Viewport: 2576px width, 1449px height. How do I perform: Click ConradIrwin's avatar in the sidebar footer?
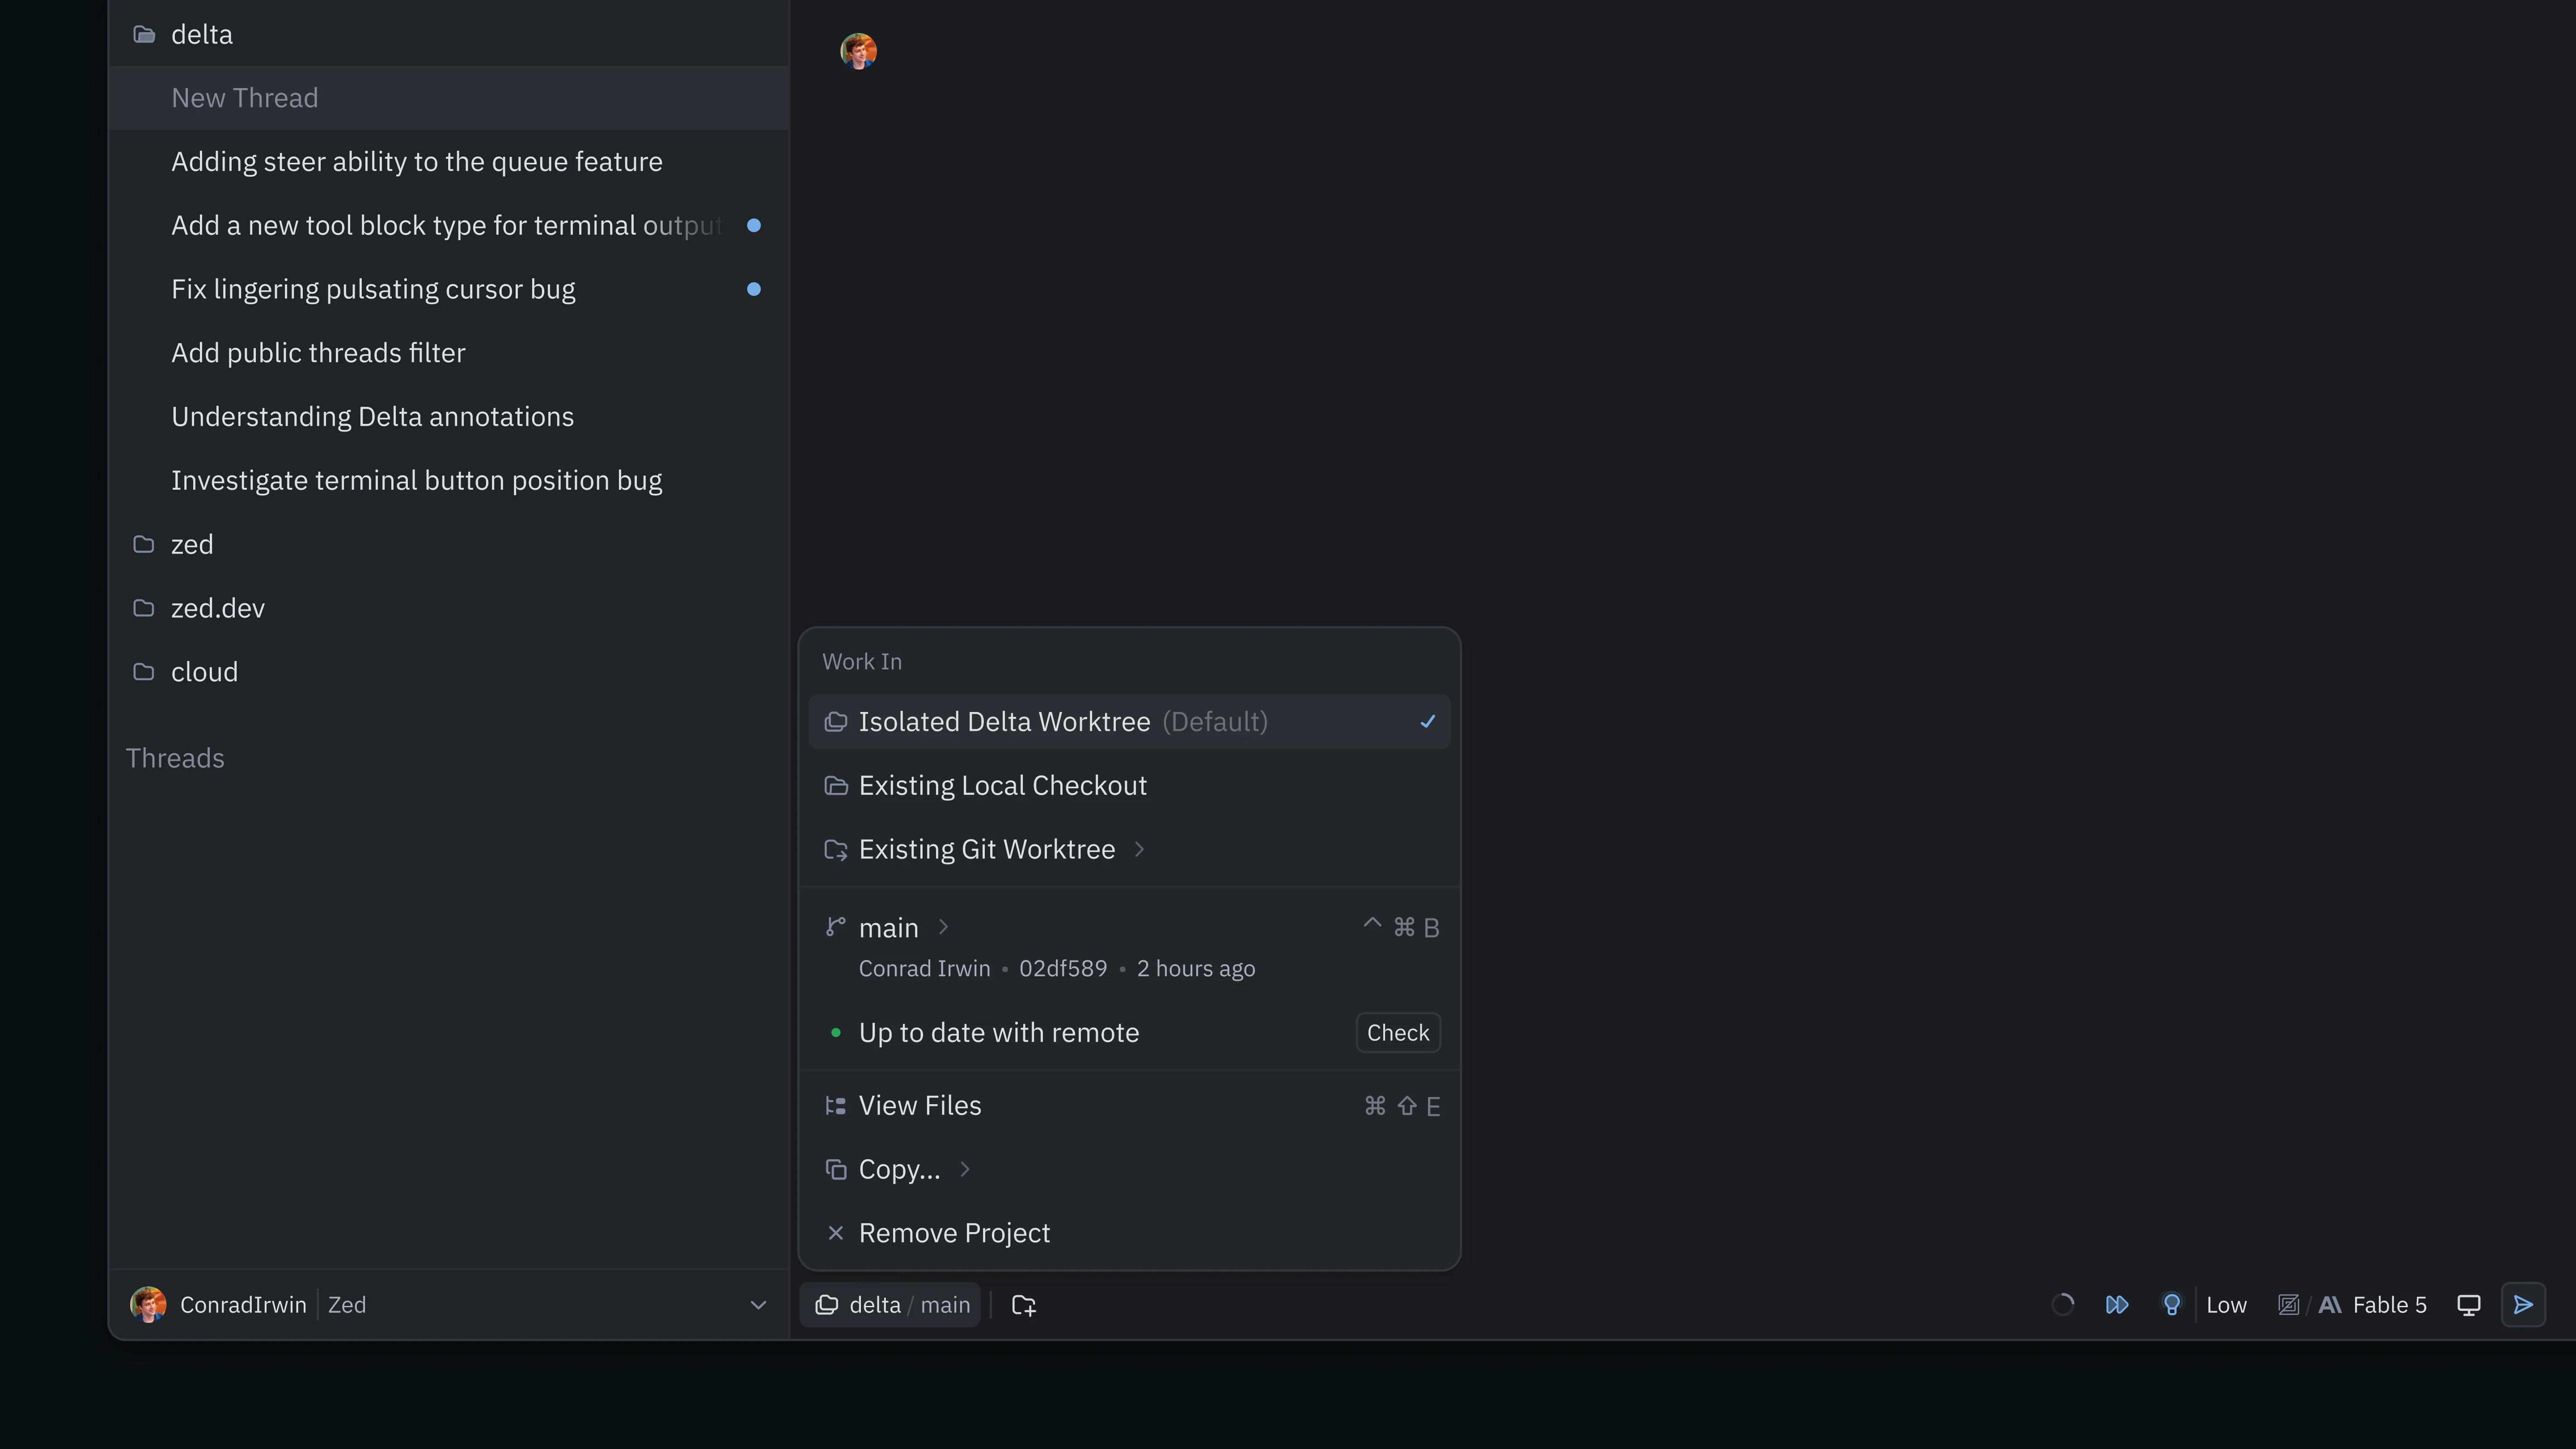pyautogui.click(x=148, y=1305)
